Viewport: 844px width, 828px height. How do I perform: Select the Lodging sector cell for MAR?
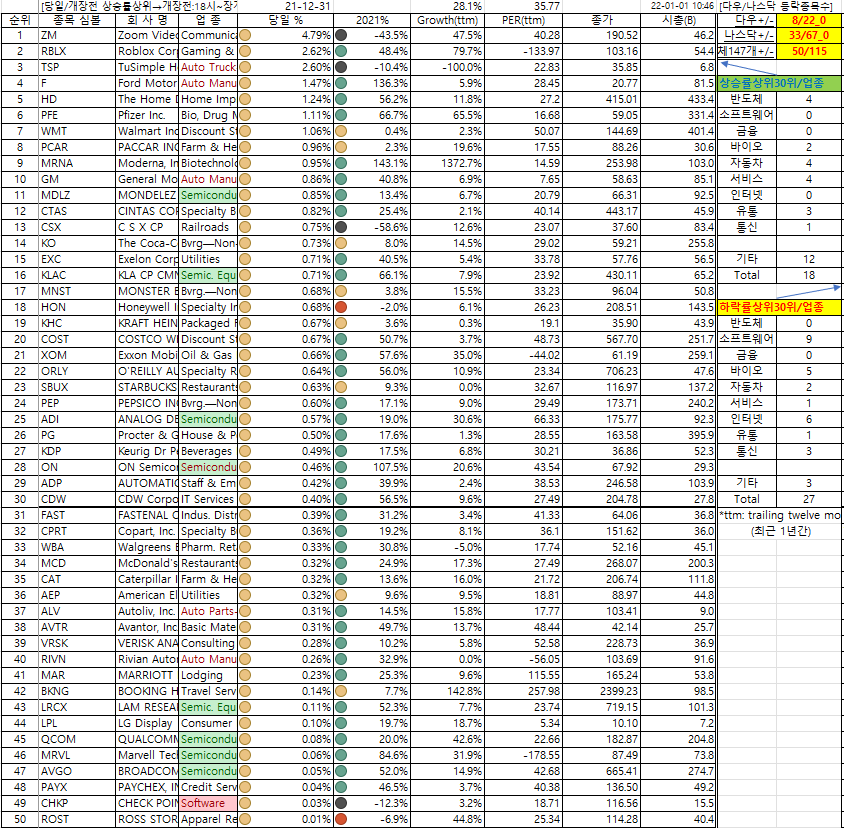(208, 675)
